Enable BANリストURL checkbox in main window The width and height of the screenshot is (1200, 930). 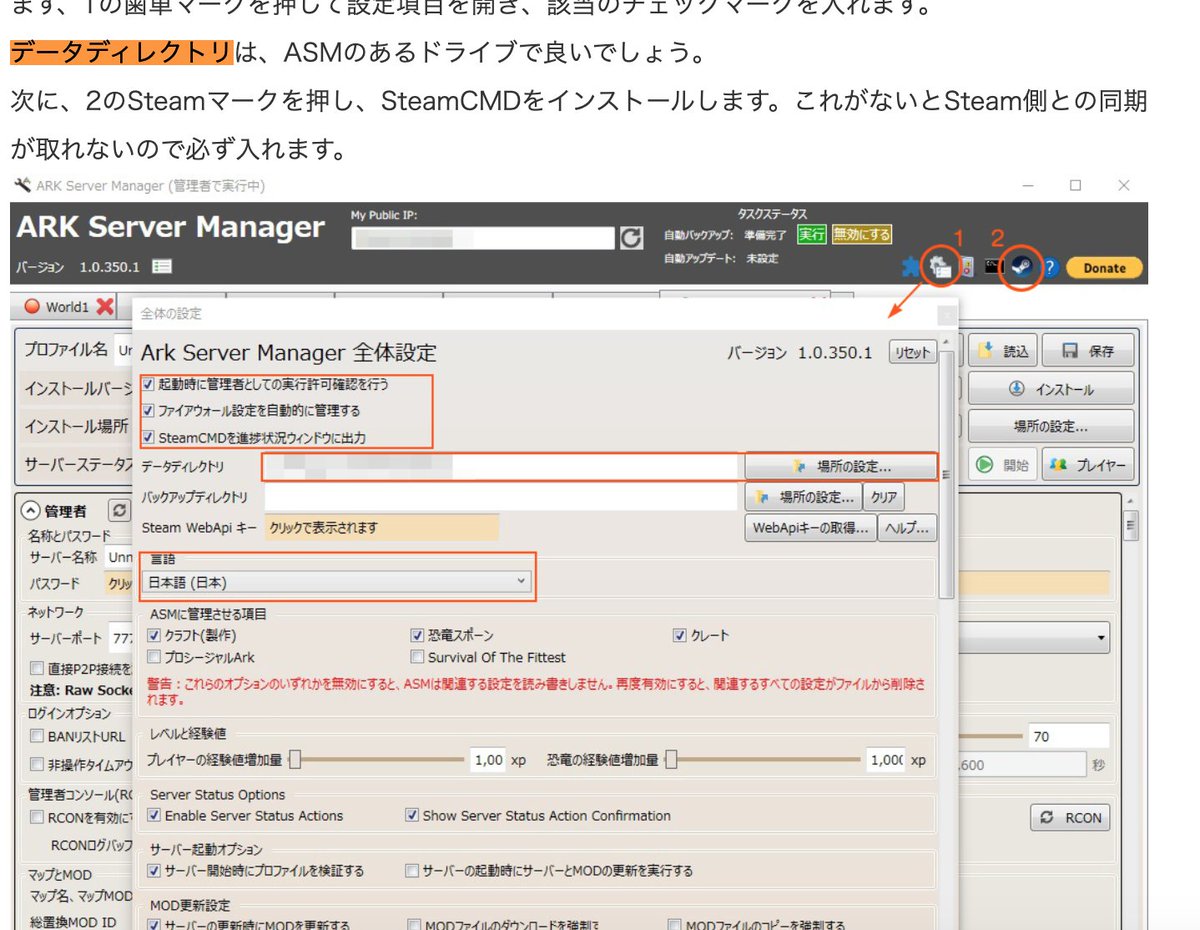pyautogui.click(x=37, y=736)
